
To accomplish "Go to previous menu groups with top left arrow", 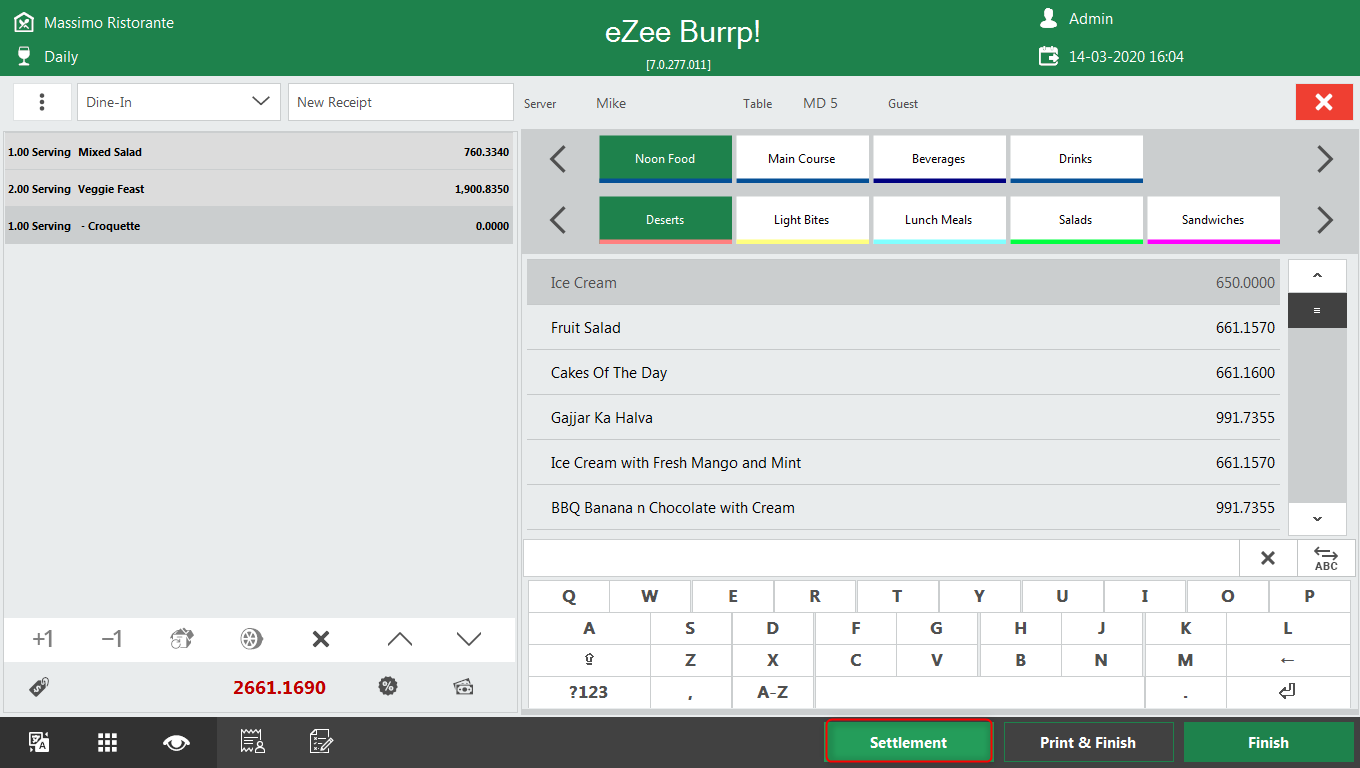I will [558, 159].
